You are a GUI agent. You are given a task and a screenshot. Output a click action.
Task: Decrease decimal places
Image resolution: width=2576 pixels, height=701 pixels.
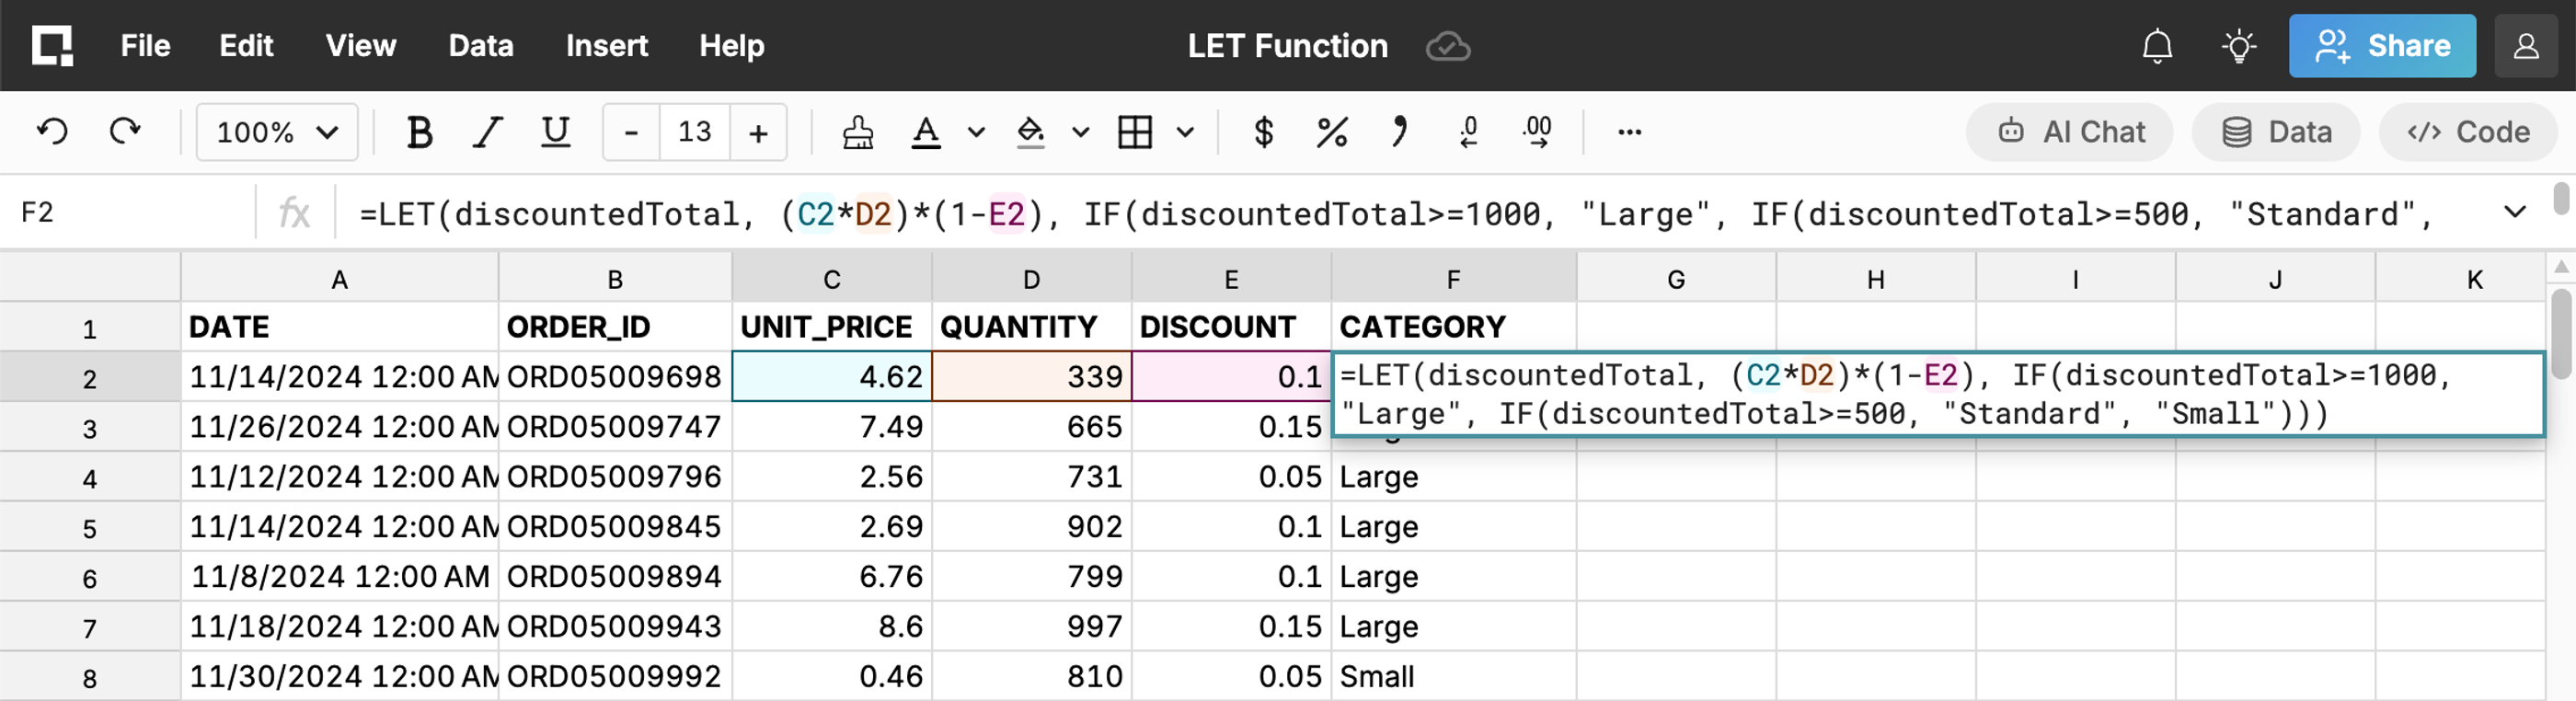point(1468,132)
